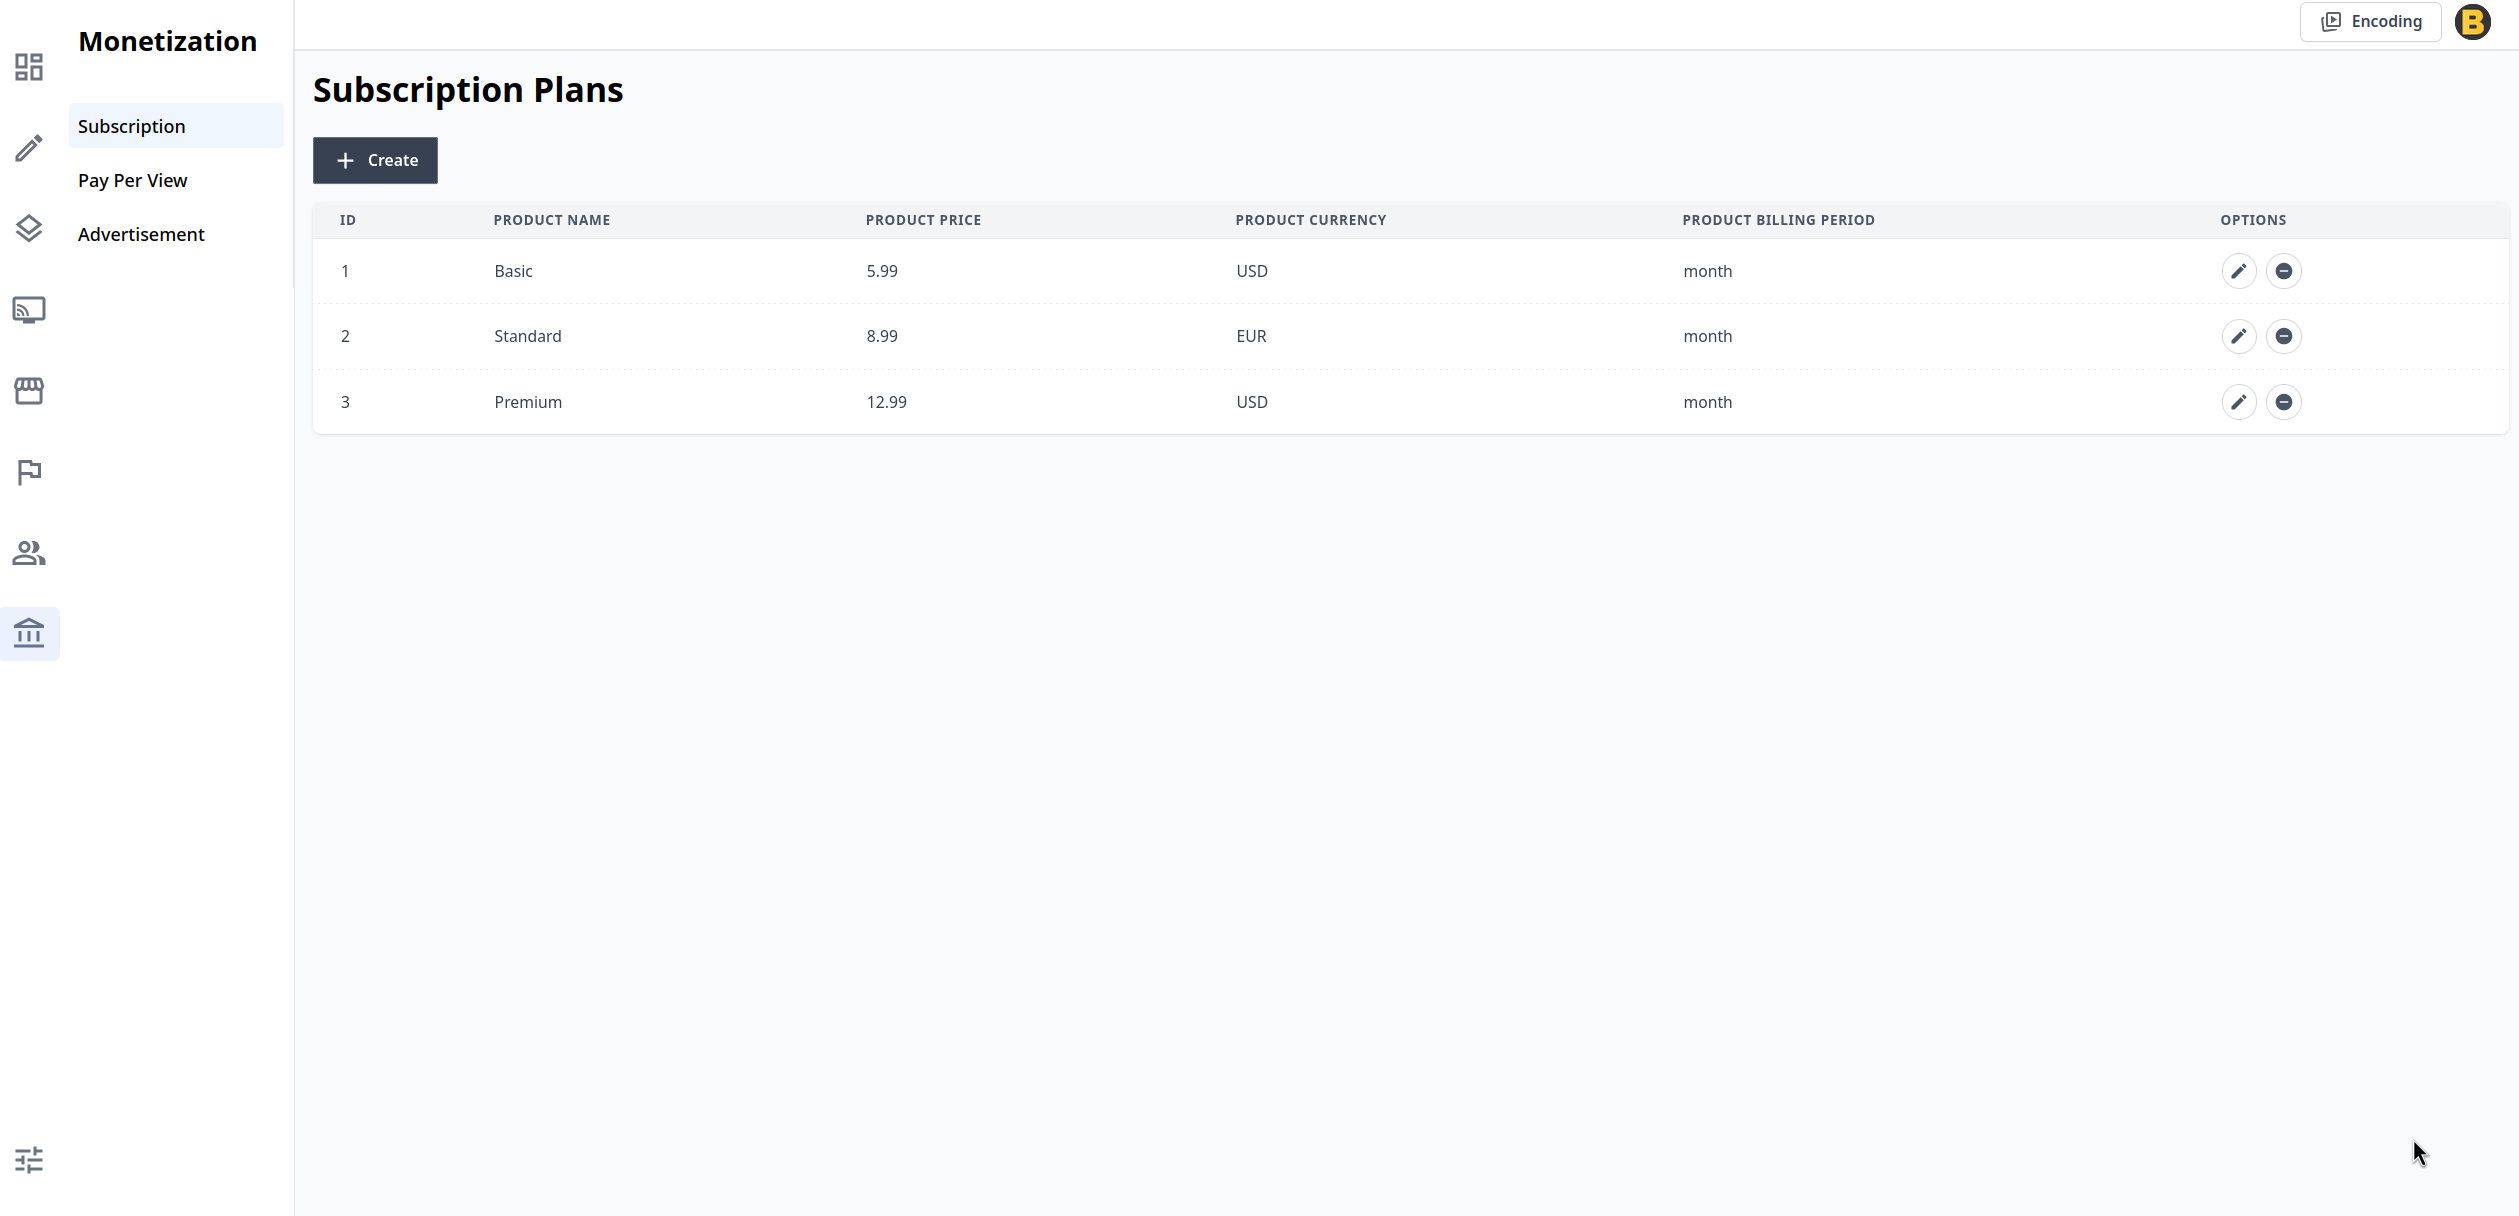This screenshot has width=2519, height=1216.
Task: Open the storefront icon in sidebar
Action: (x=29, y=391)
